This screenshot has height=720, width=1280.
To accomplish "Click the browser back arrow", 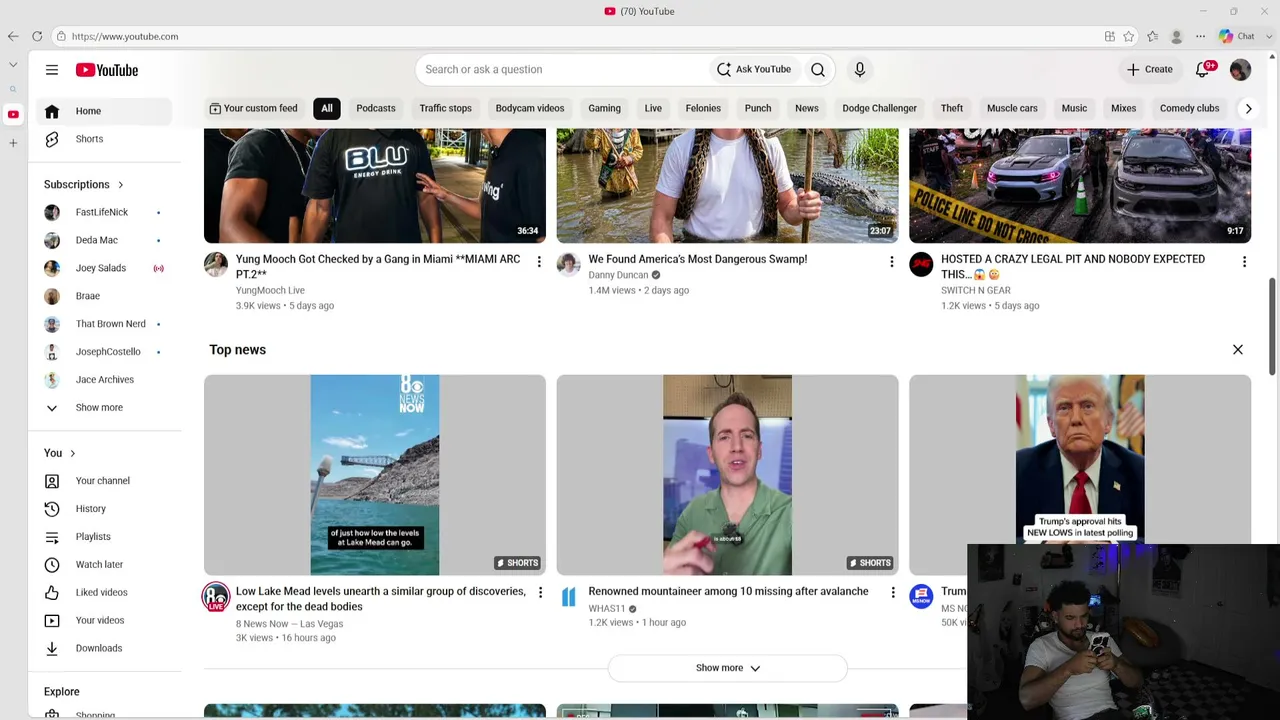I will 13,36.
